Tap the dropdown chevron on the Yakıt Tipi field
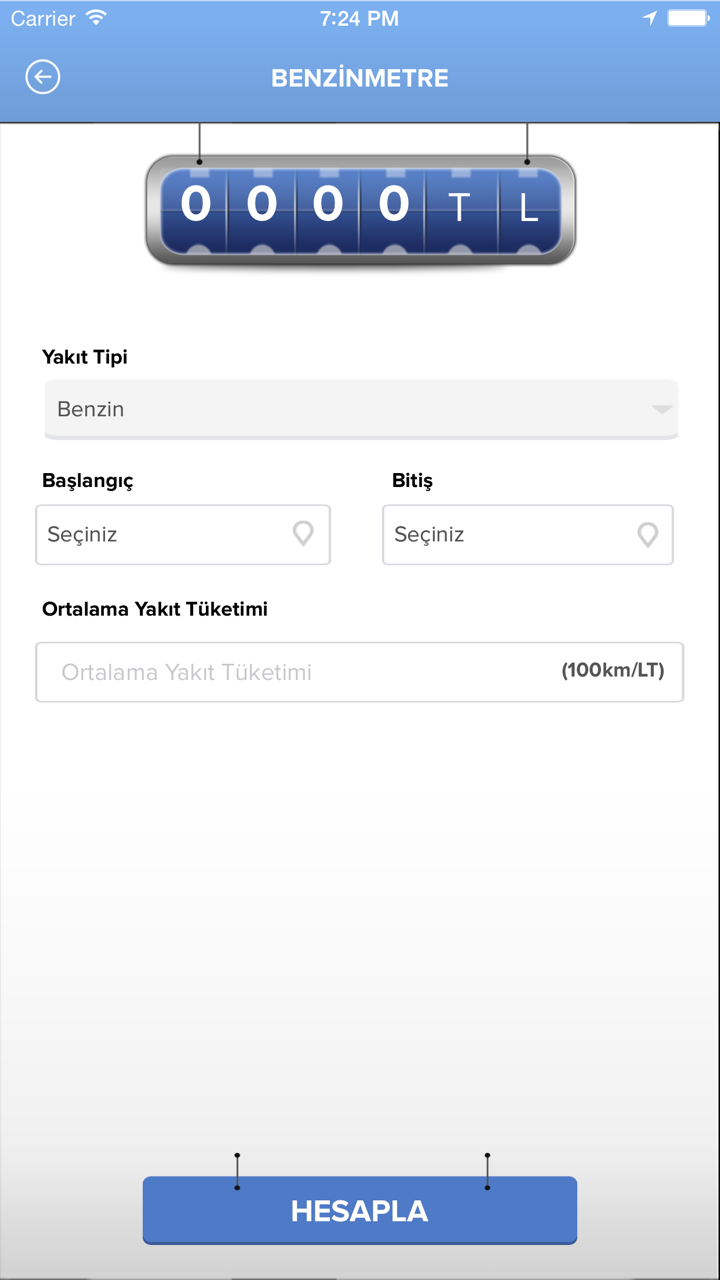720x1280 pixels. pos(660,408)
